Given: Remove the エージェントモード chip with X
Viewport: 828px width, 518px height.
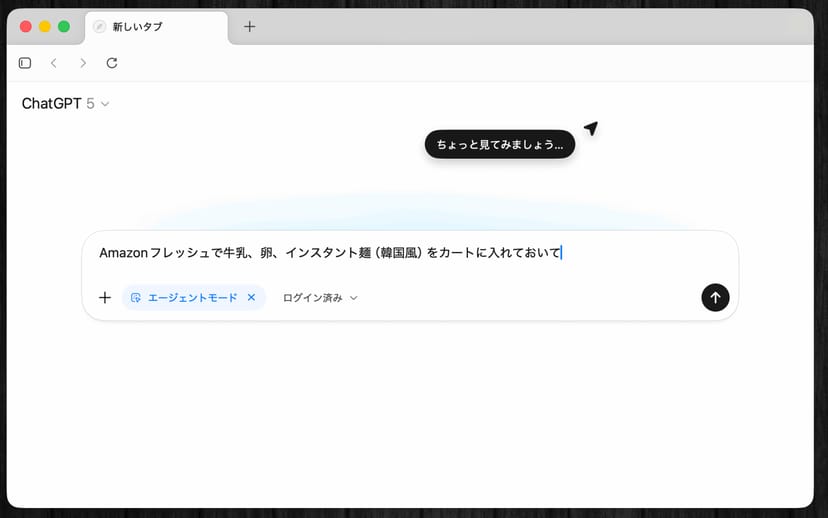Looking at the screenshot, I should coord(251,298).
